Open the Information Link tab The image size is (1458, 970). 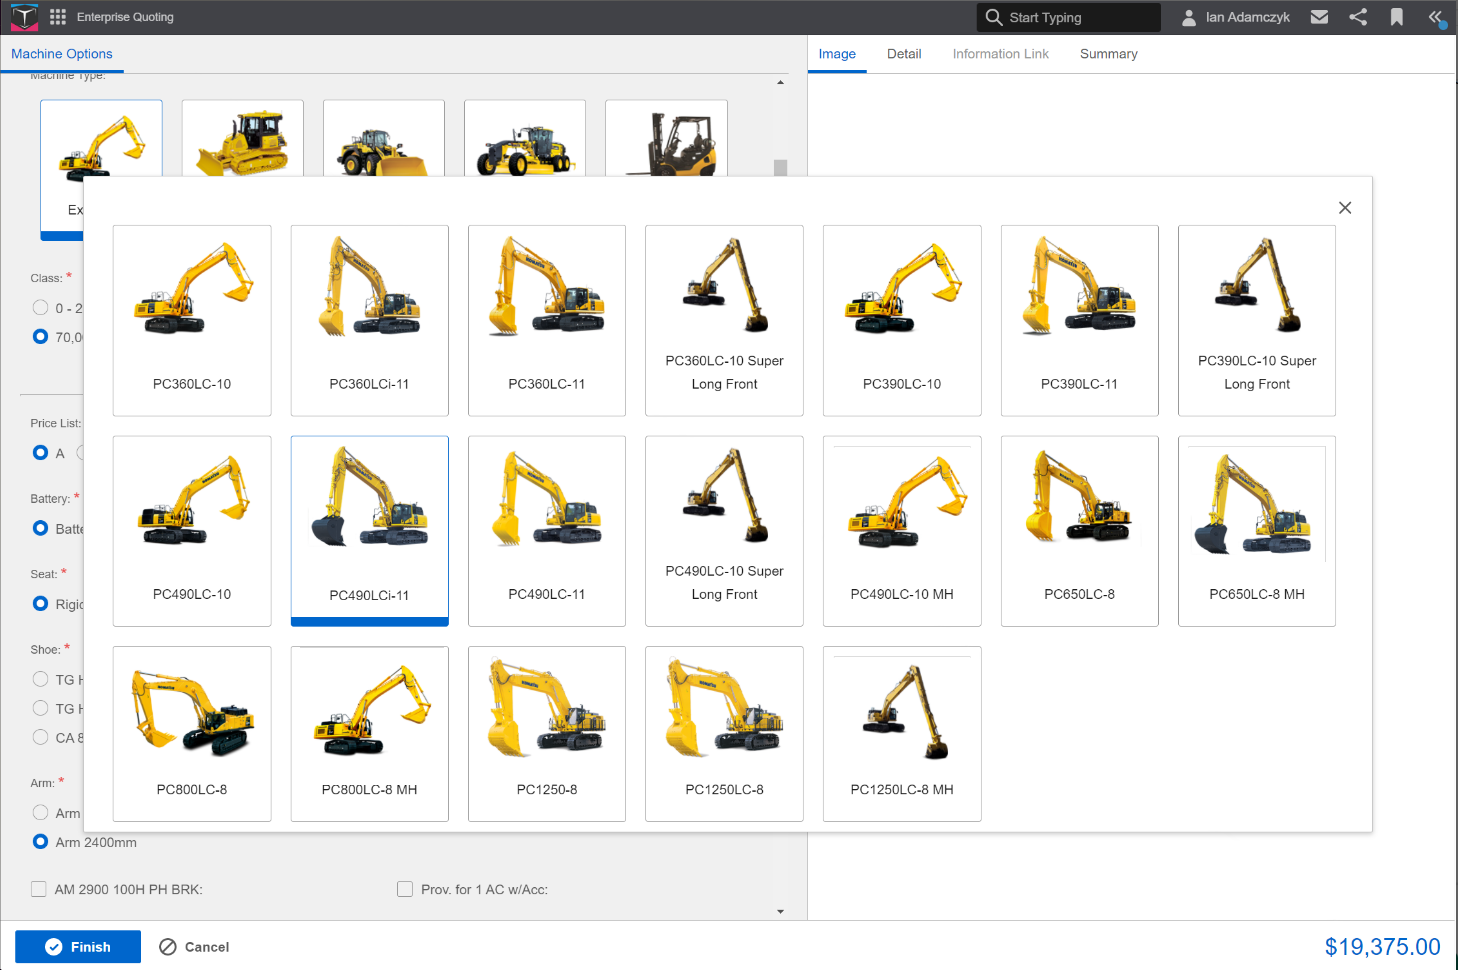(x=1000, y=54)
